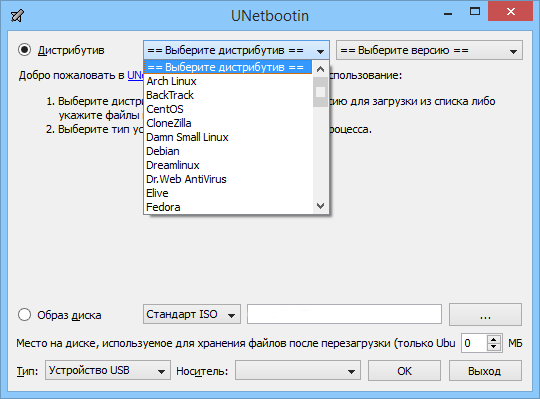
Task: Decrease persistent space with down spinner
Action: click(494, 347)
